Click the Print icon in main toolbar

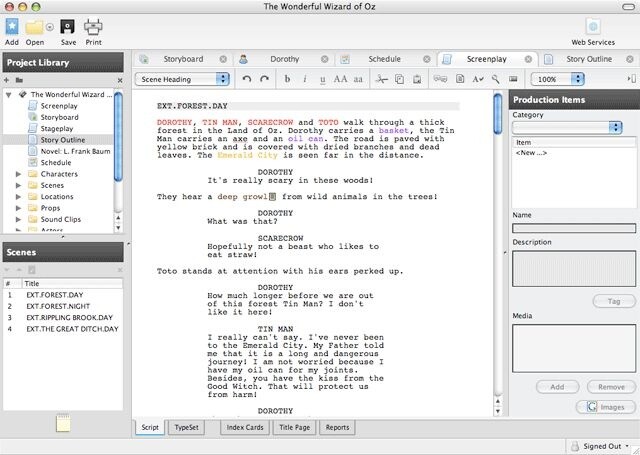tap(93, 28)
